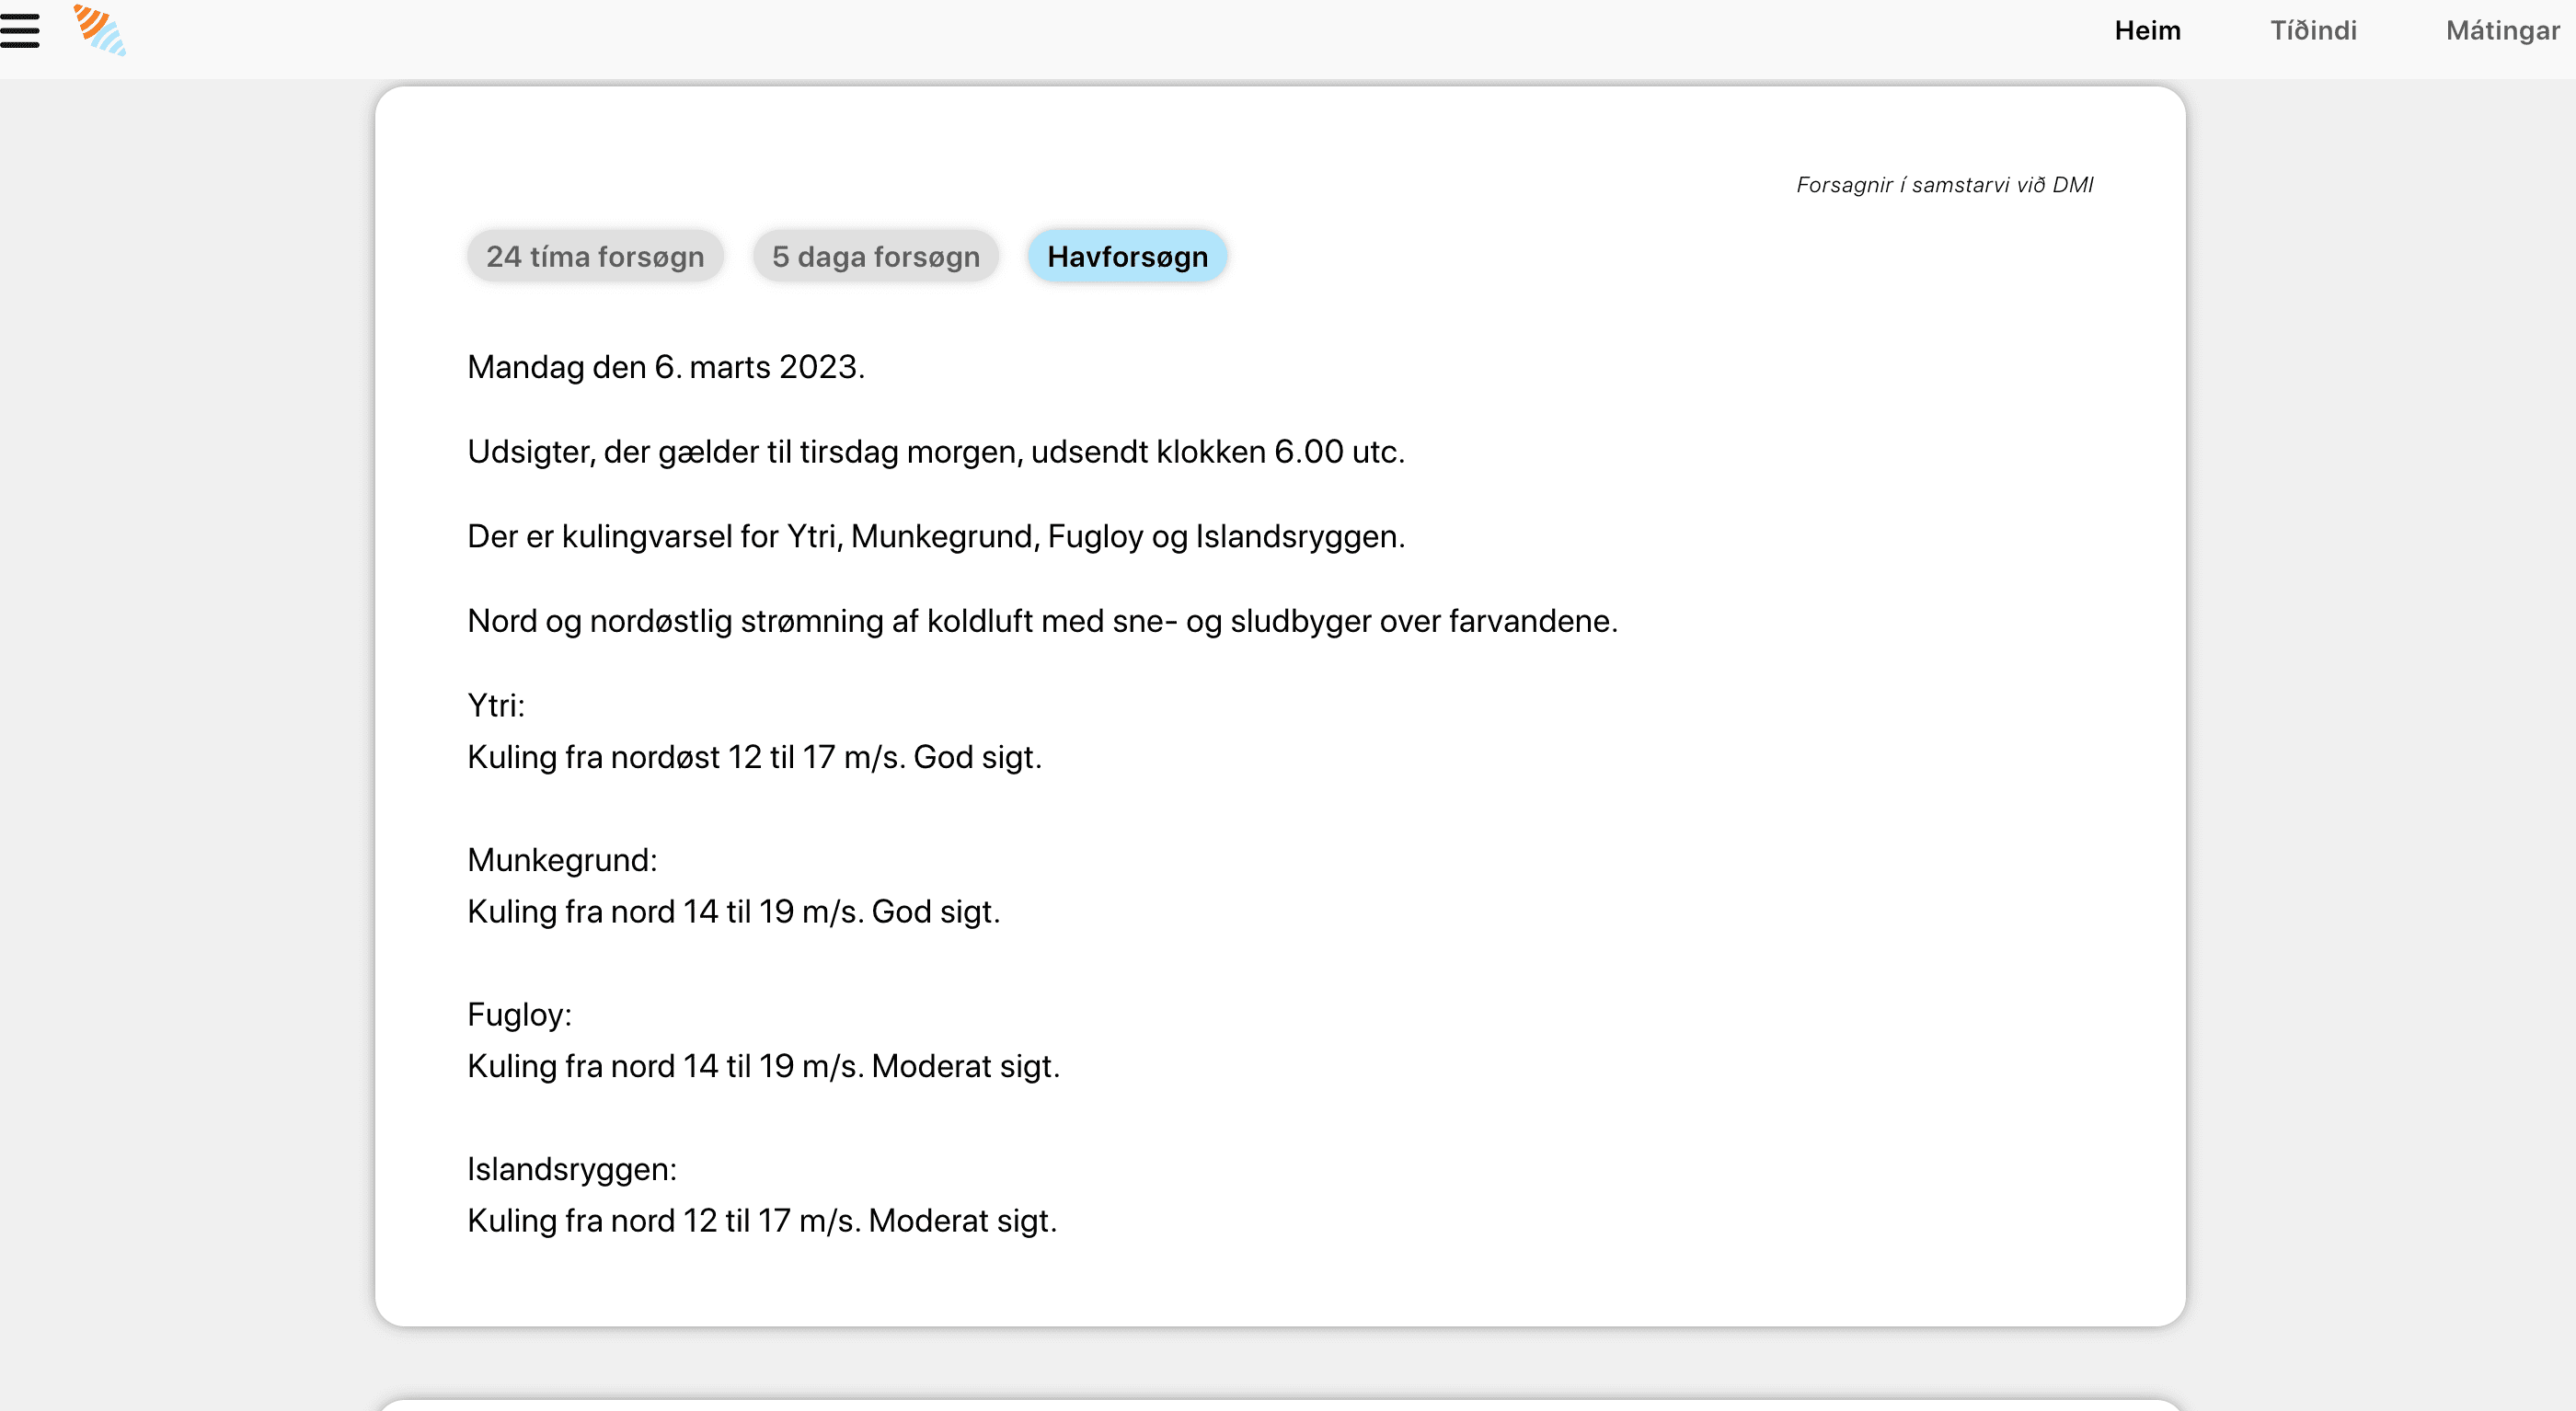
Task: Switch to the 5 daga forsøgn tab
Action: [876, 257]
